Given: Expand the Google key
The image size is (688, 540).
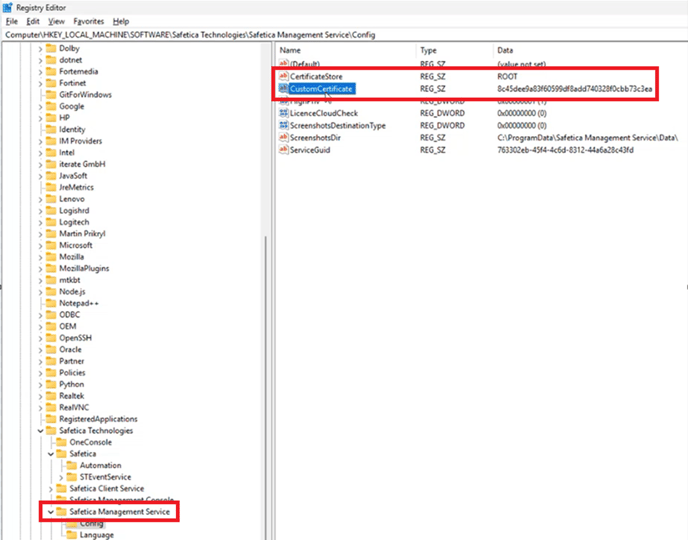Looking at the screenshot, I should (x=40, y=107).
